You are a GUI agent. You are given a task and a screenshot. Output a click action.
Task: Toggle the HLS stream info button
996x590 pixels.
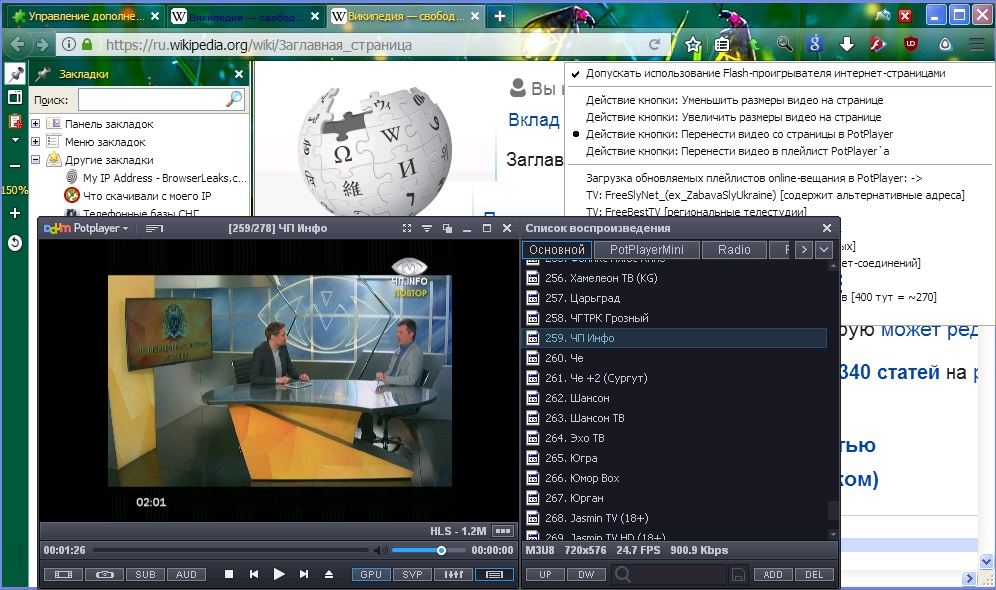point(503,531)
